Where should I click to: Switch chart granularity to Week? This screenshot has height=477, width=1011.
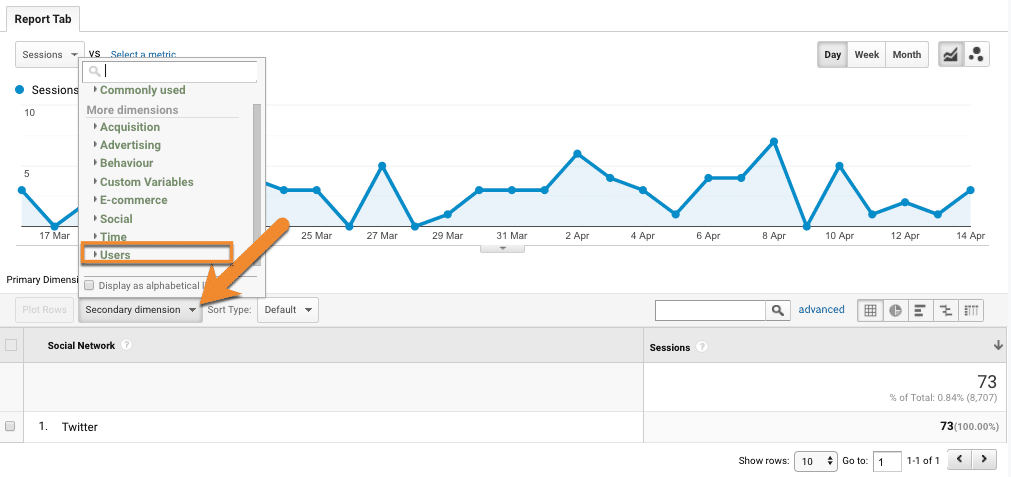(x=867, y=55)
